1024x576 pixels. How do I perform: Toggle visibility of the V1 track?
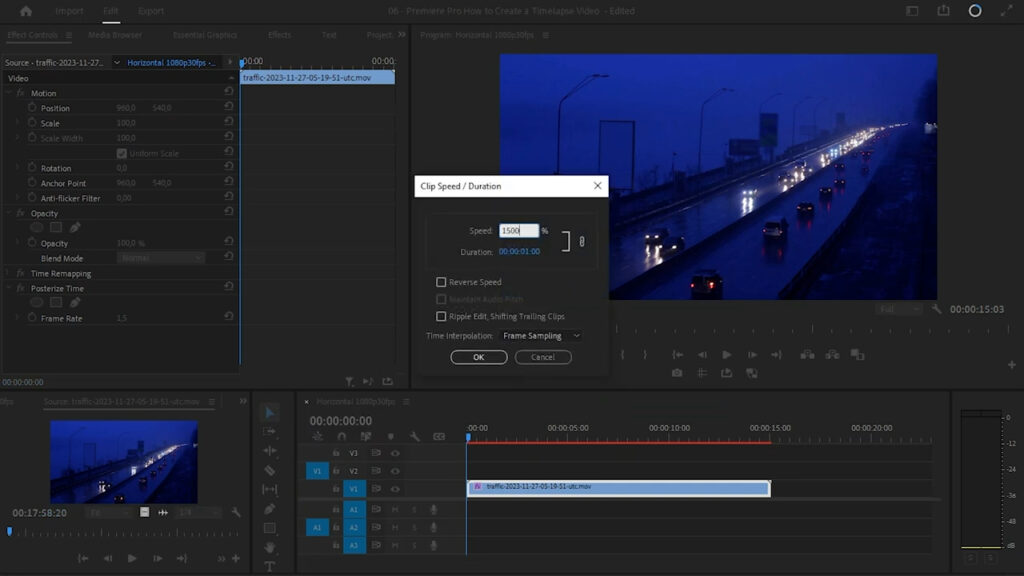pyautogui.click(x=395, y=488)
